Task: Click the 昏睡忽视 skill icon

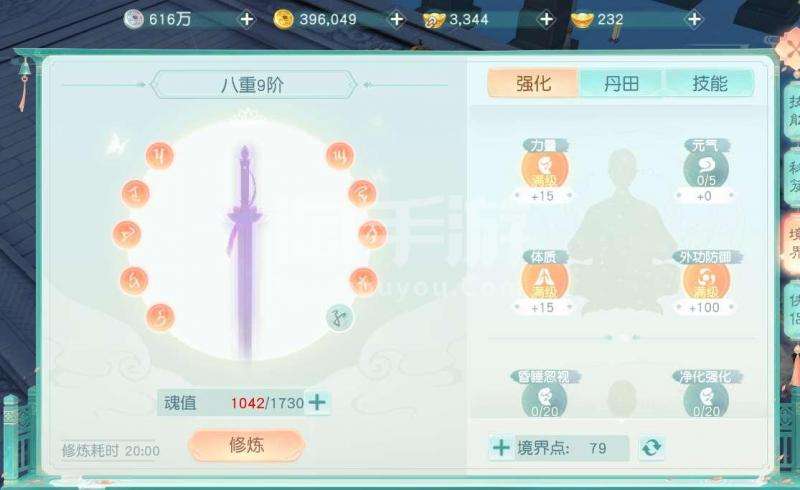Action: click(x=544, y=399)
